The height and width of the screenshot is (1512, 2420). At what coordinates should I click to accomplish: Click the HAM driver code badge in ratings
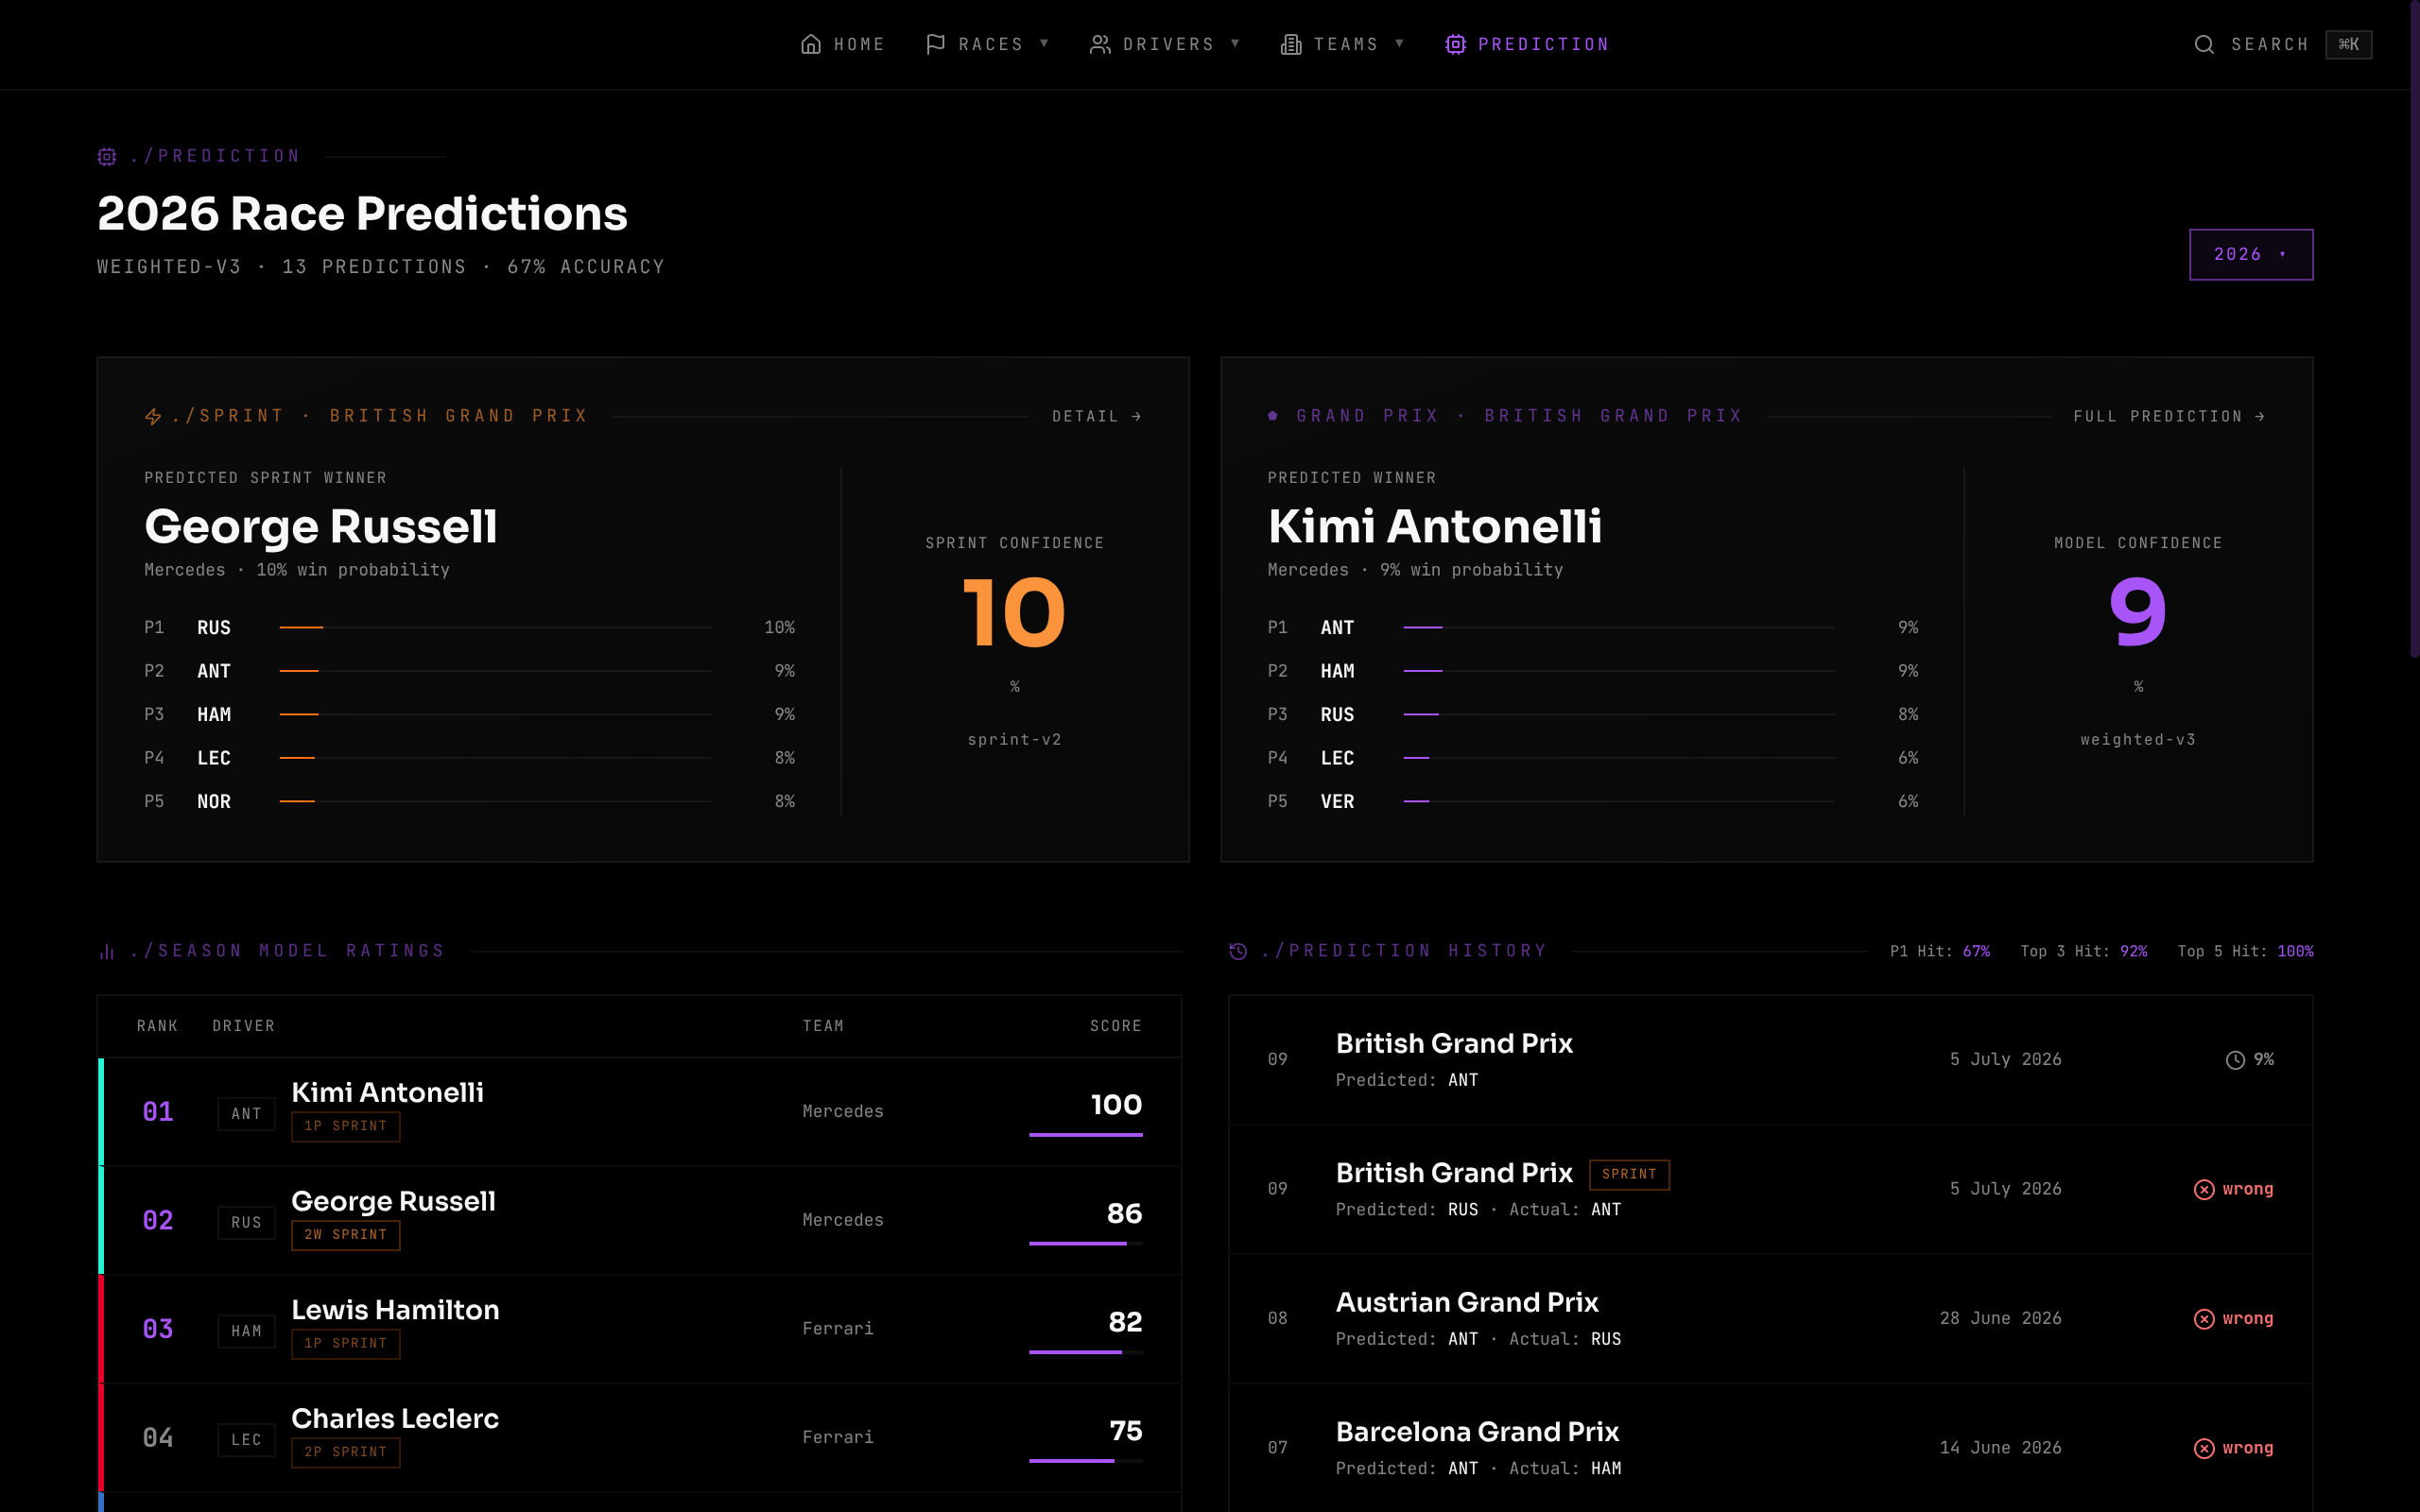(246, 1331)
